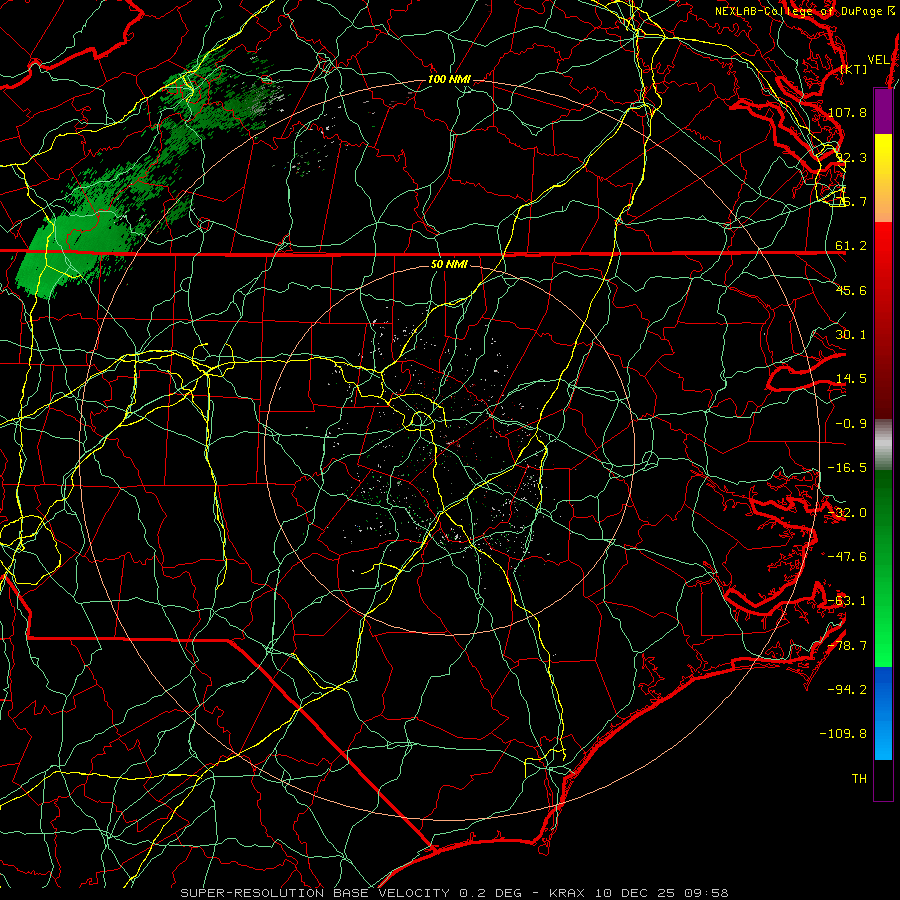This screenshot has width=900, height=900.
Task: Click the VEL legend title
Action: [878, 60]
